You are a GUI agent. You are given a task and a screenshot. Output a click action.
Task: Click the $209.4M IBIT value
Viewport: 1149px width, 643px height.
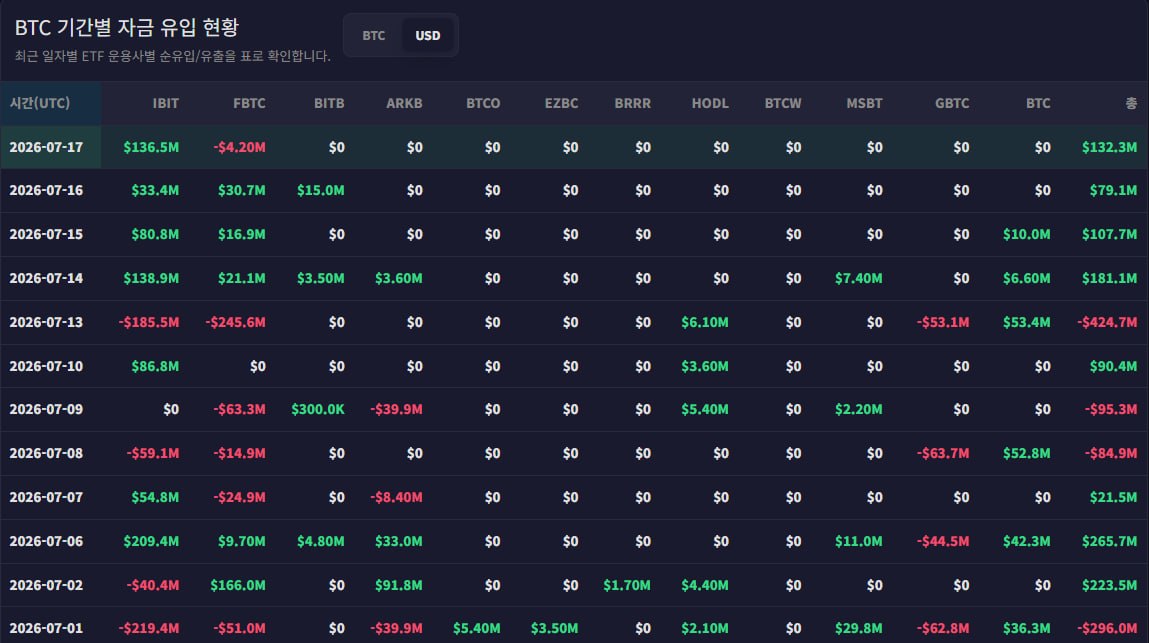[x=151, y=541]
